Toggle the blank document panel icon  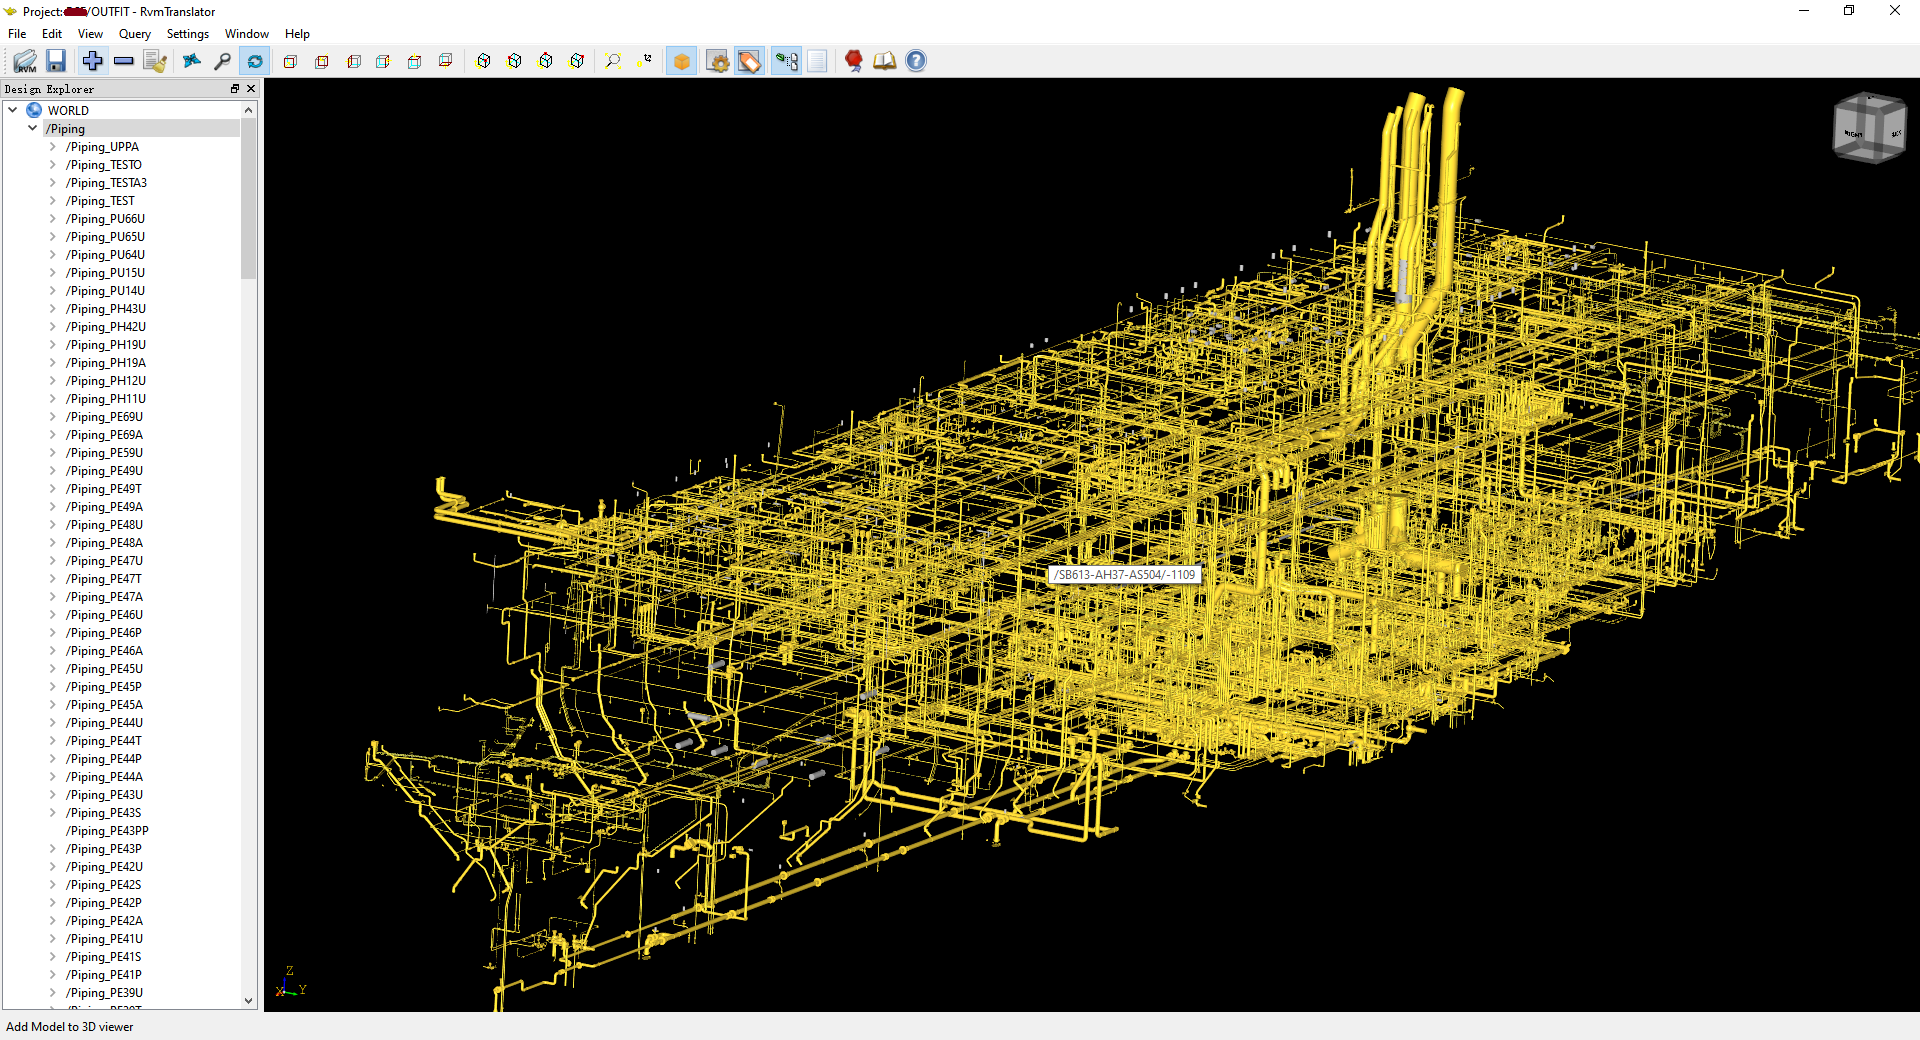point(817,61)
